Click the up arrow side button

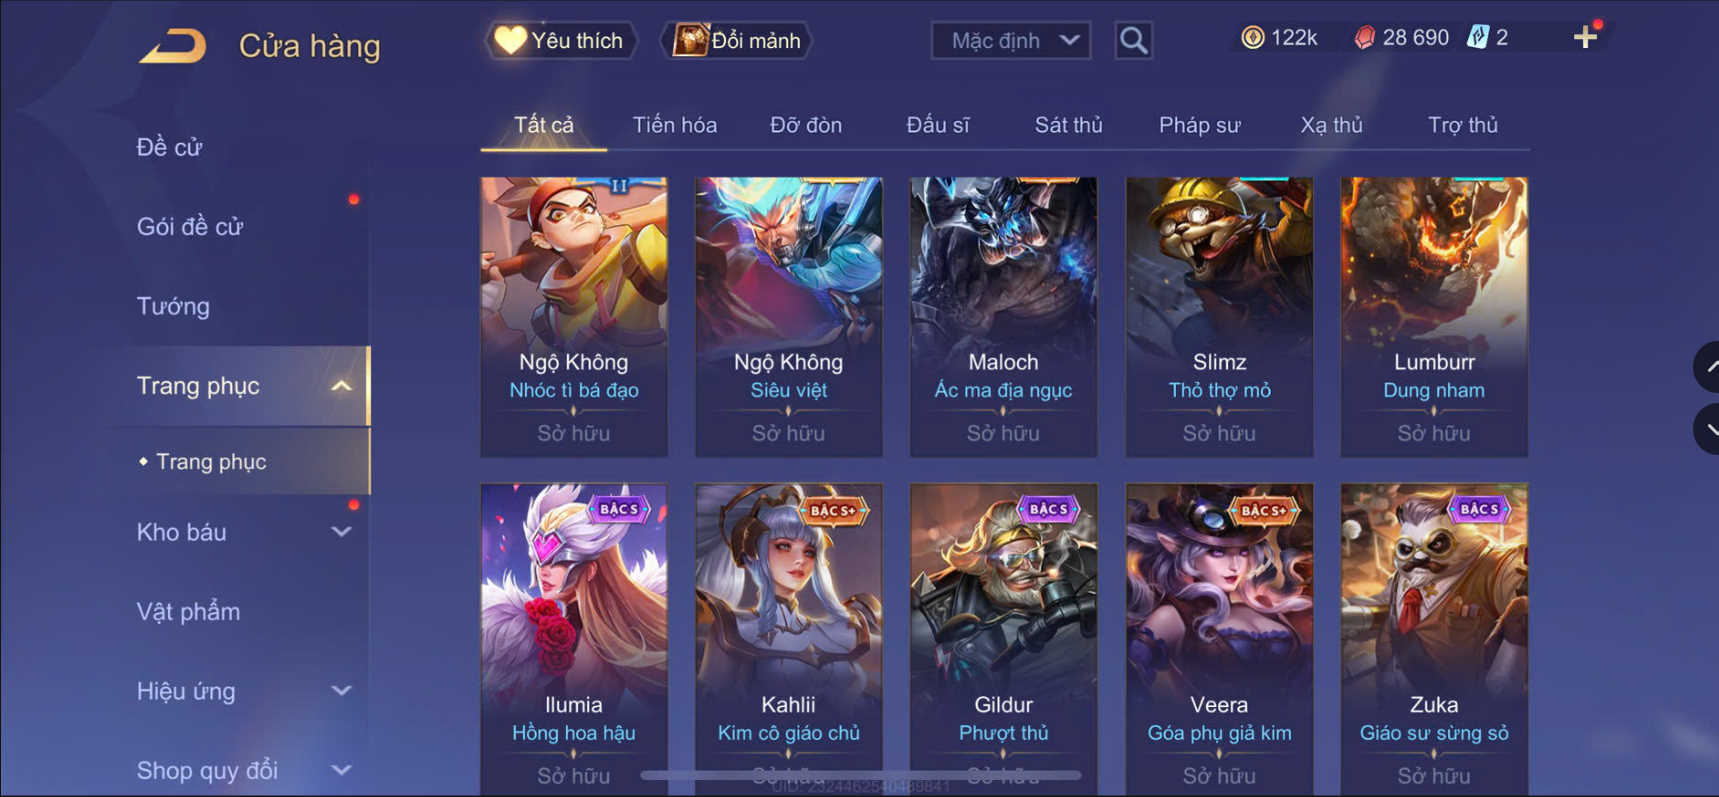point(1707,367)
